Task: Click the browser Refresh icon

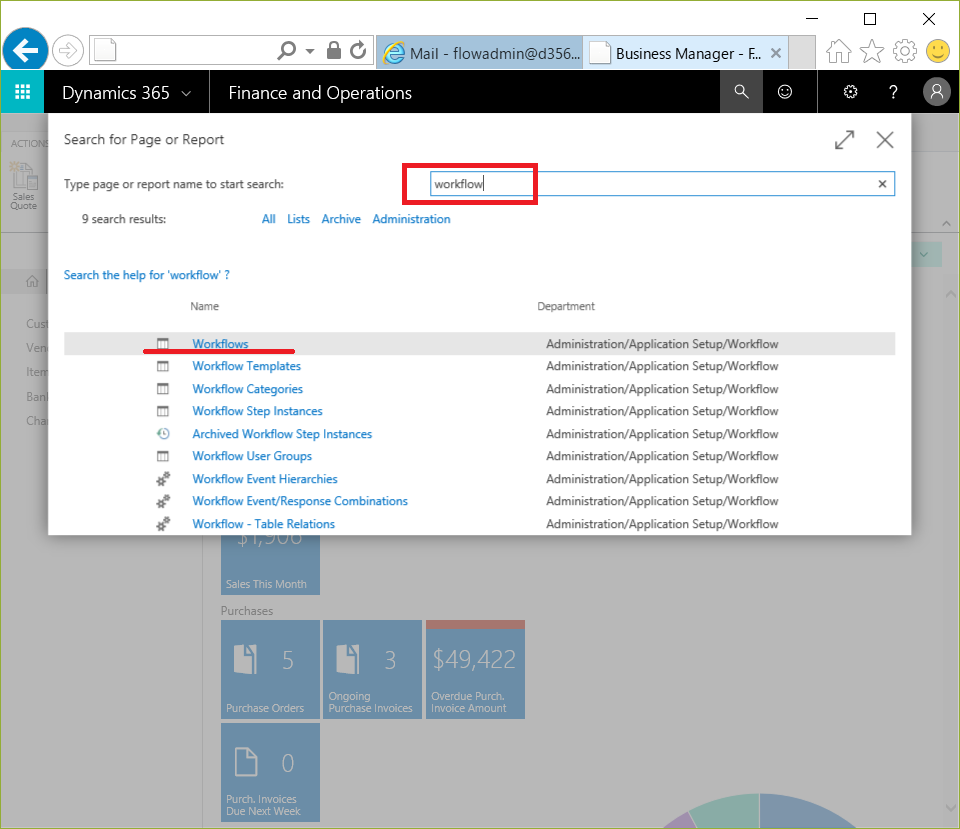Action: pos(358,50)
